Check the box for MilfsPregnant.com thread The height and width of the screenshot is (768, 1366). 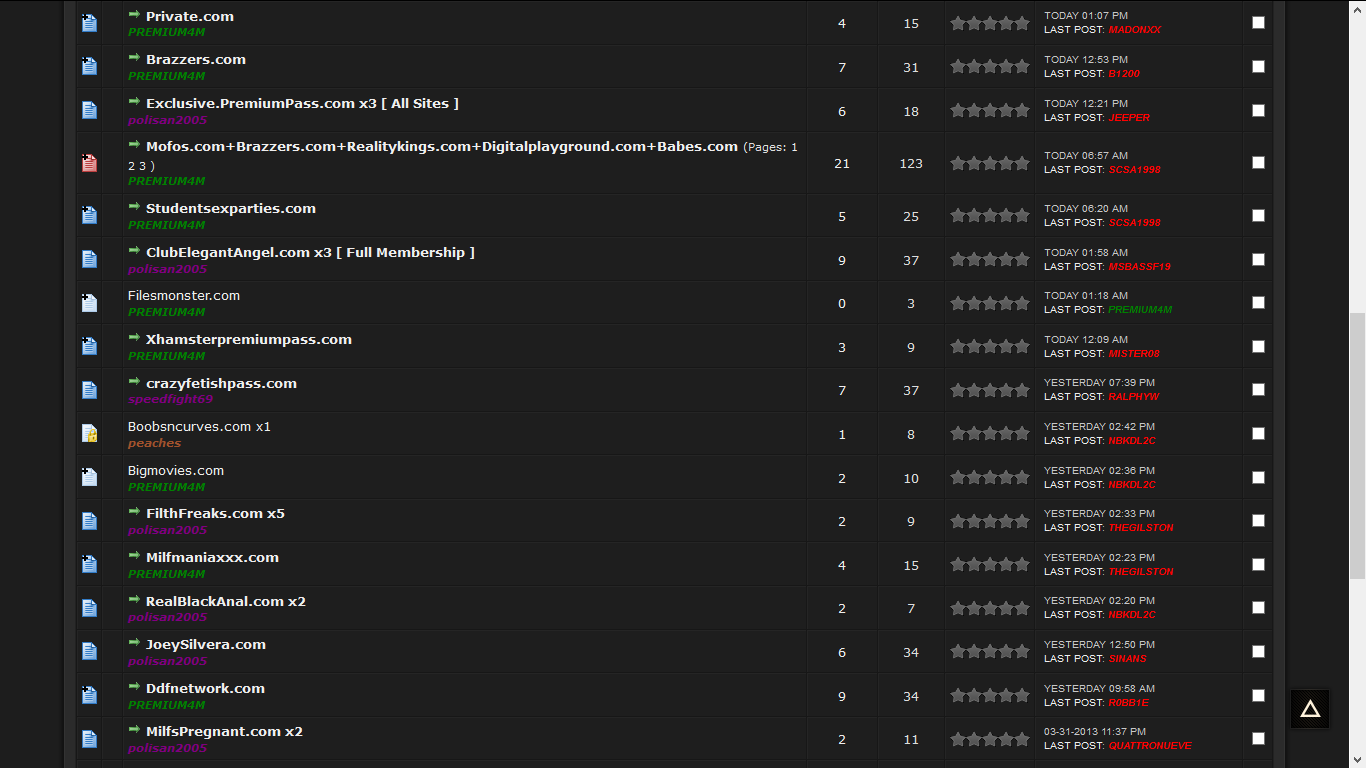(x=1258, y=738)
